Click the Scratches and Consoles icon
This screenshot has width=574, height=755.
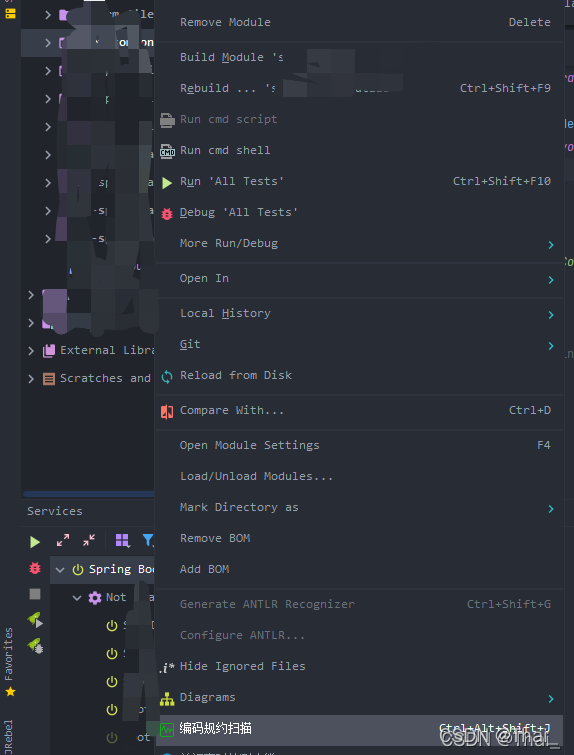pos(49,379)
